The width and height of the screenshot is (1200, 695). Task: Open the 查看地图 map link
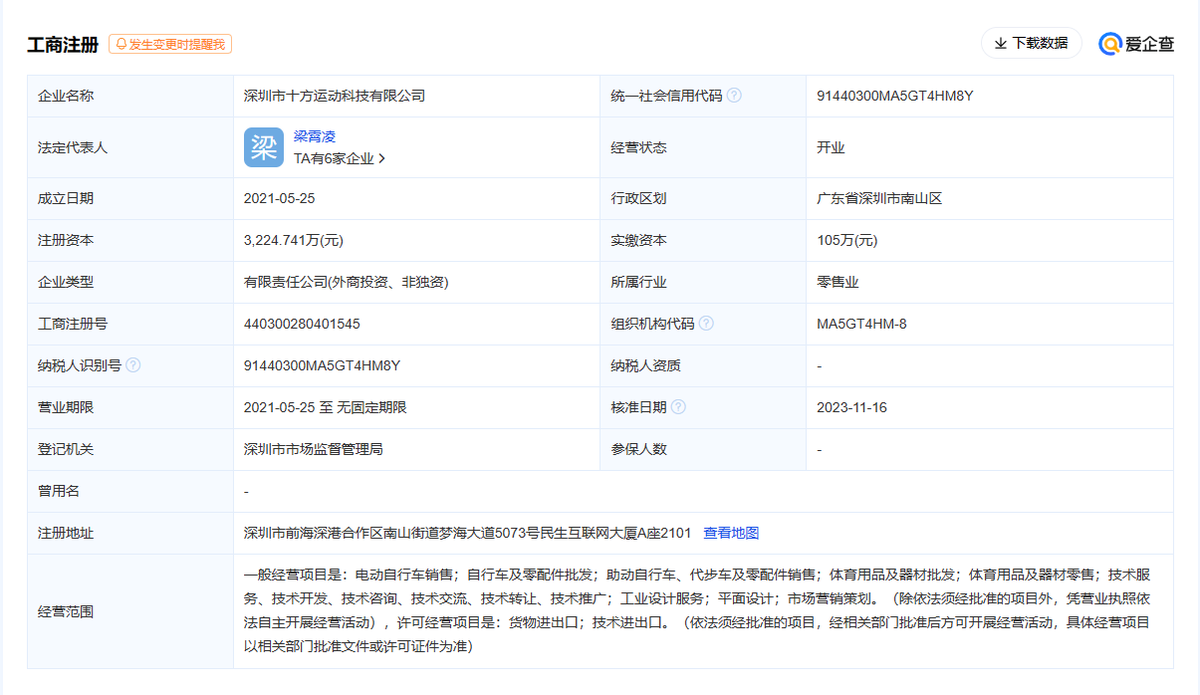731,533
